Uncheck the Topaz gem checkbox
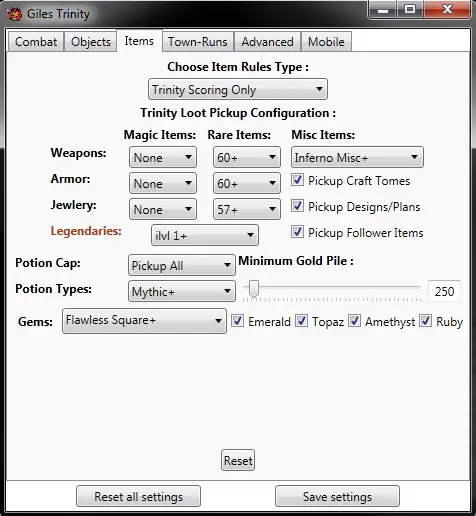The width and height of the screenshot is (476, 516). tap(301, 321)
